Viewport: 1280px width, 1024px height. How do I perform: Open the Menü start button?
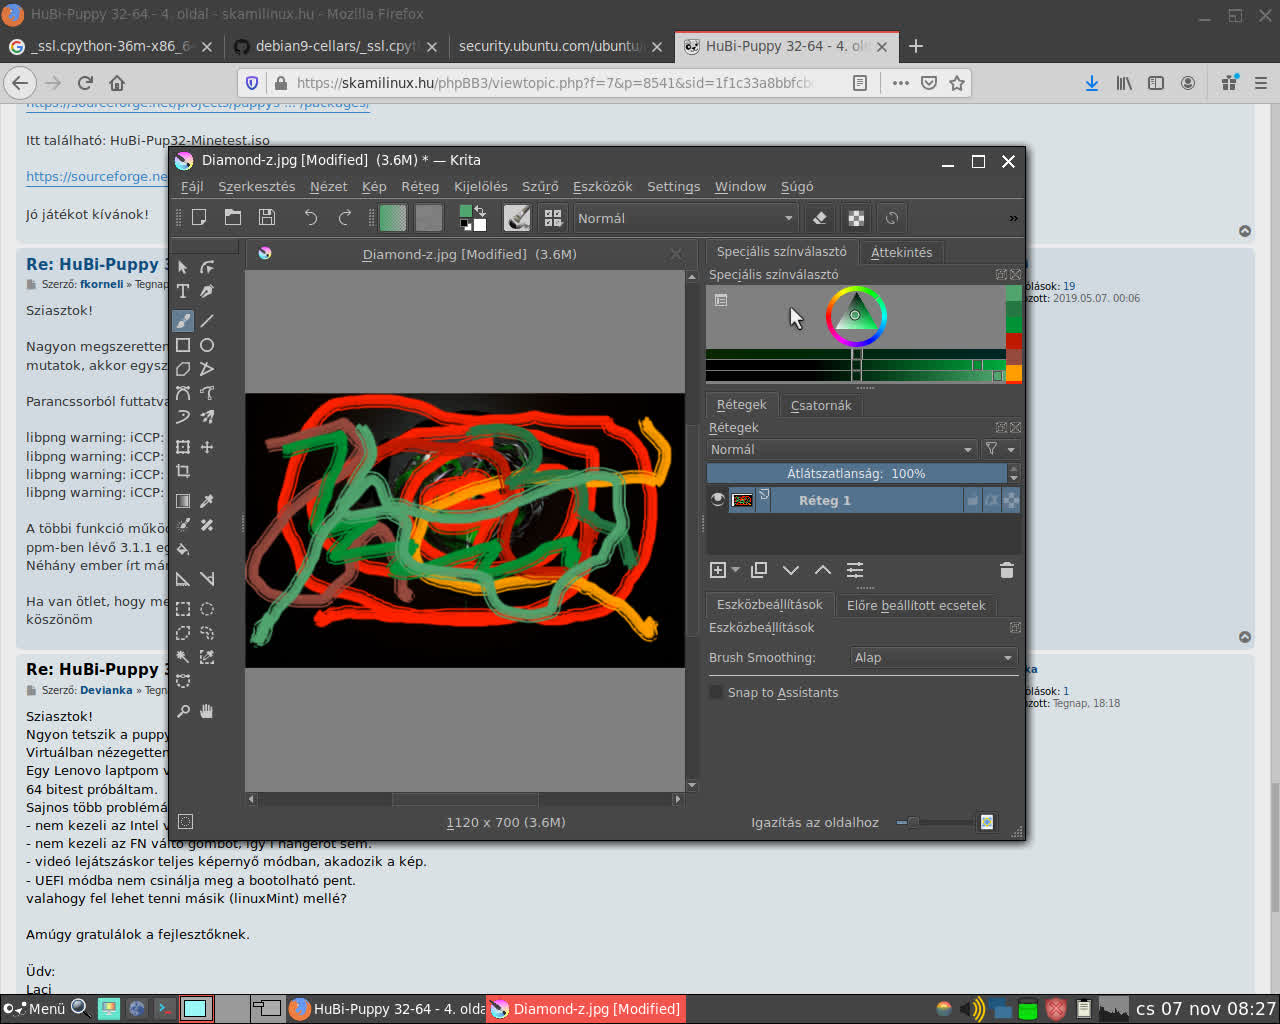[x=36, y=1009]
